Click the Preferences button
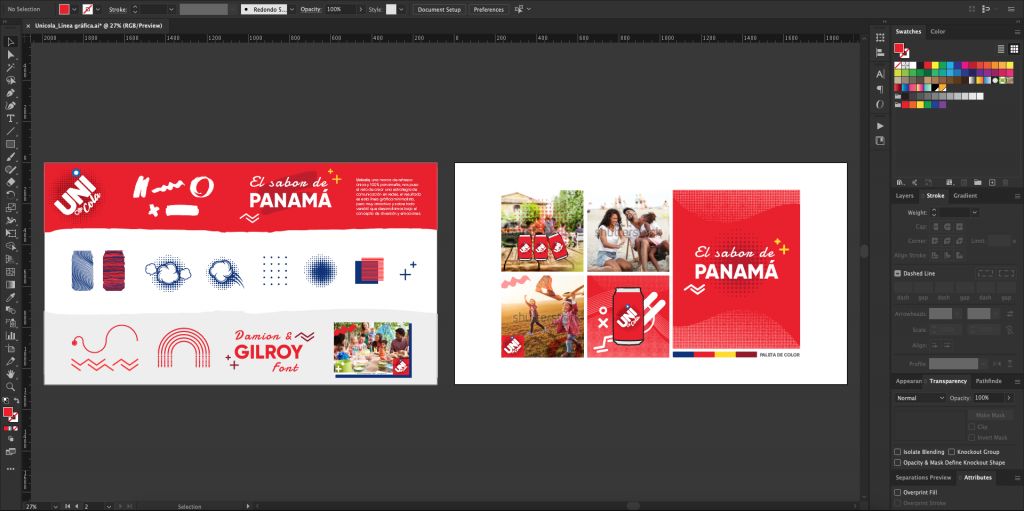Image resolution: width=1024 pixels, height=511 pixels. 488,9
